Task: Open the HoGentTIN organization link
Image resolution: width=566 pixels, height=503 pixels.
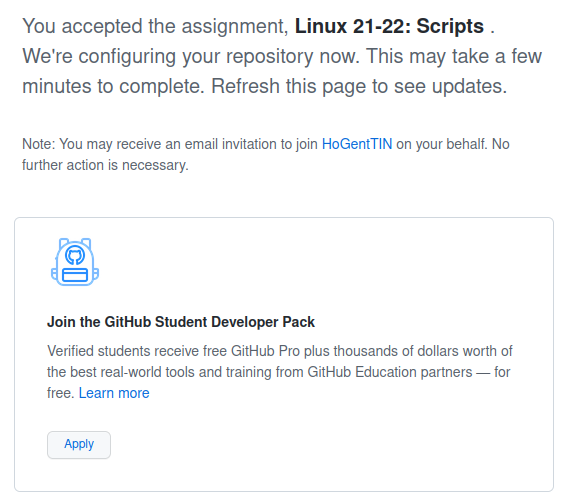Action: [x=357, y=144]
